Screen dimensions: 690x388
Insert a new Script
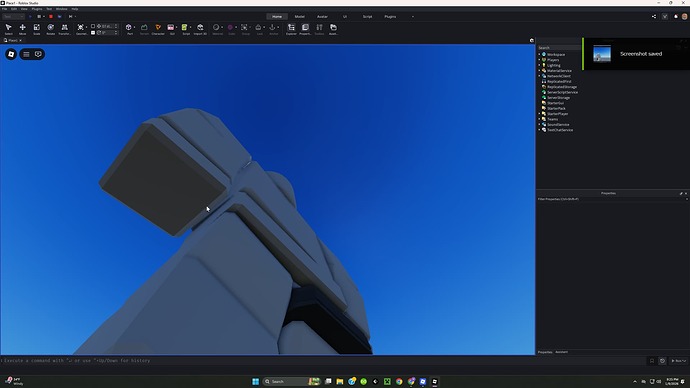click(x=185, y=29)
